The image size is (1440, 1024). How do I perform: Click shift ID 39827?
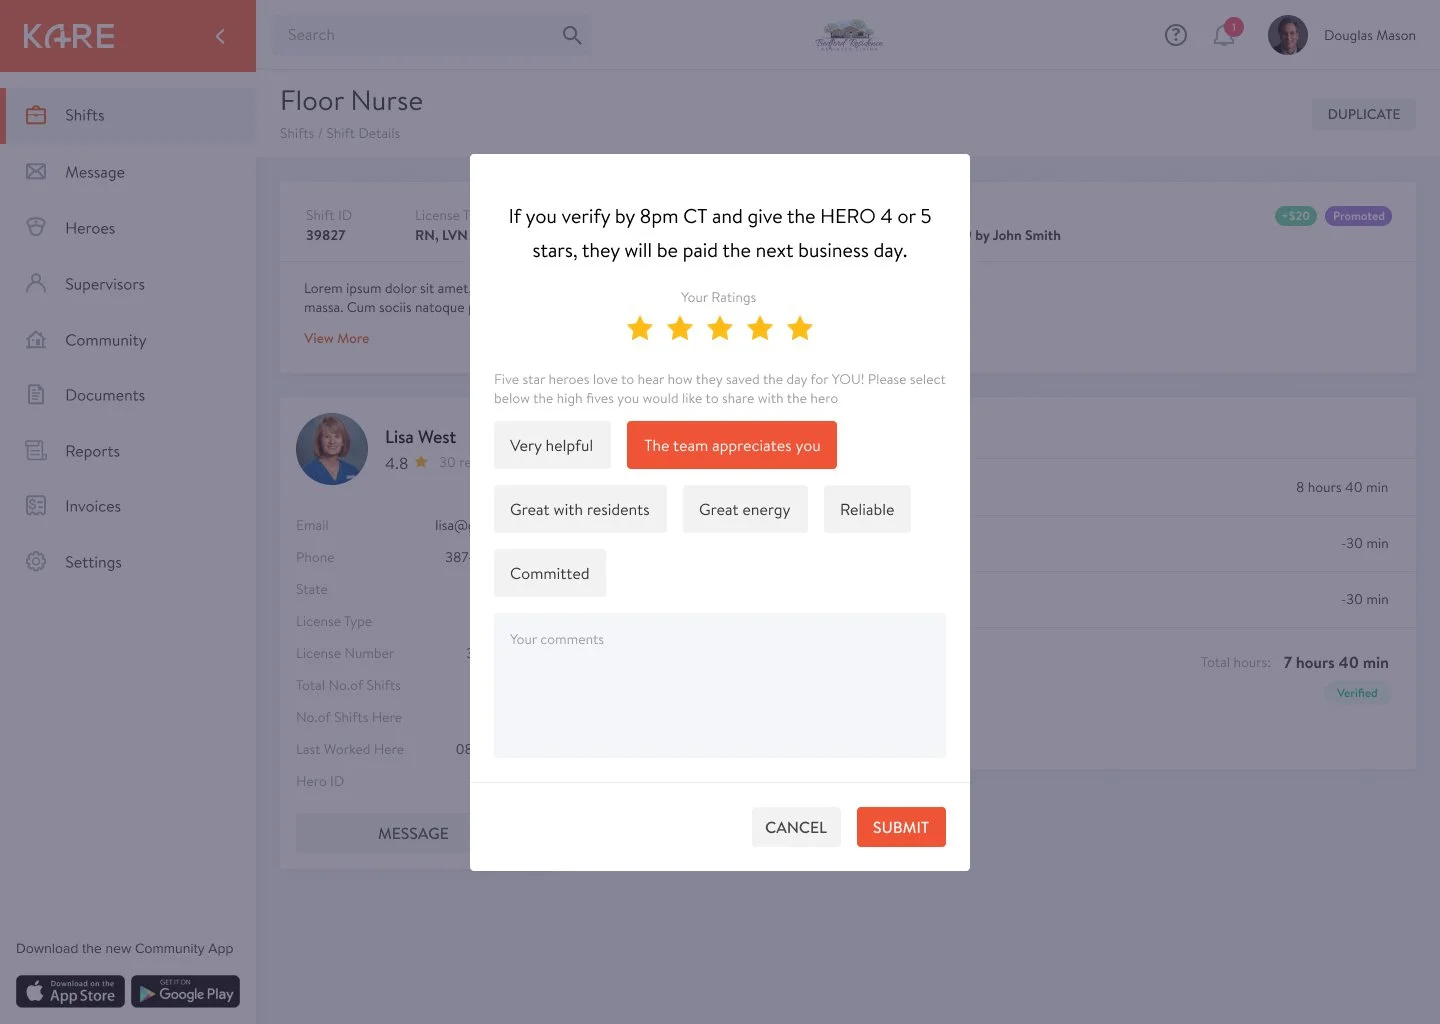(326, 235)
